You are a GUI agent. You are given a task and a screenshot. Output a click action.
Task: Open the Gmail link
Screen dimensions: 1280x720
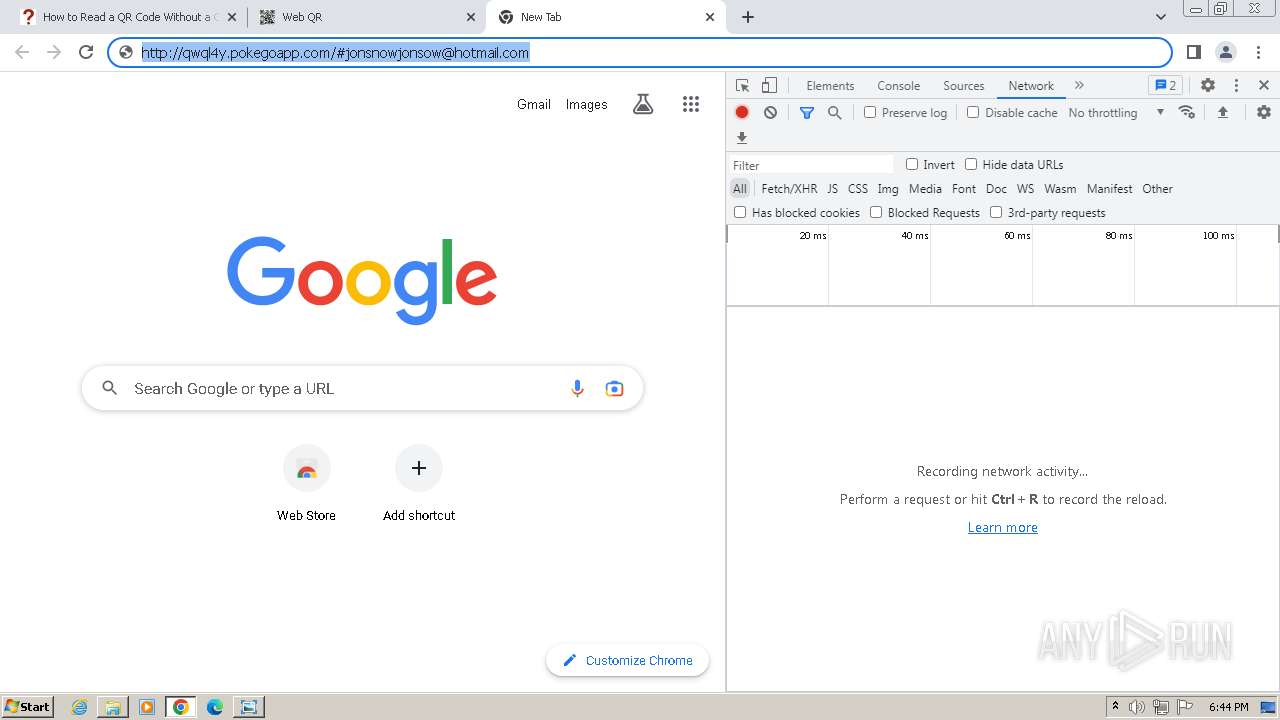[534, 104]
